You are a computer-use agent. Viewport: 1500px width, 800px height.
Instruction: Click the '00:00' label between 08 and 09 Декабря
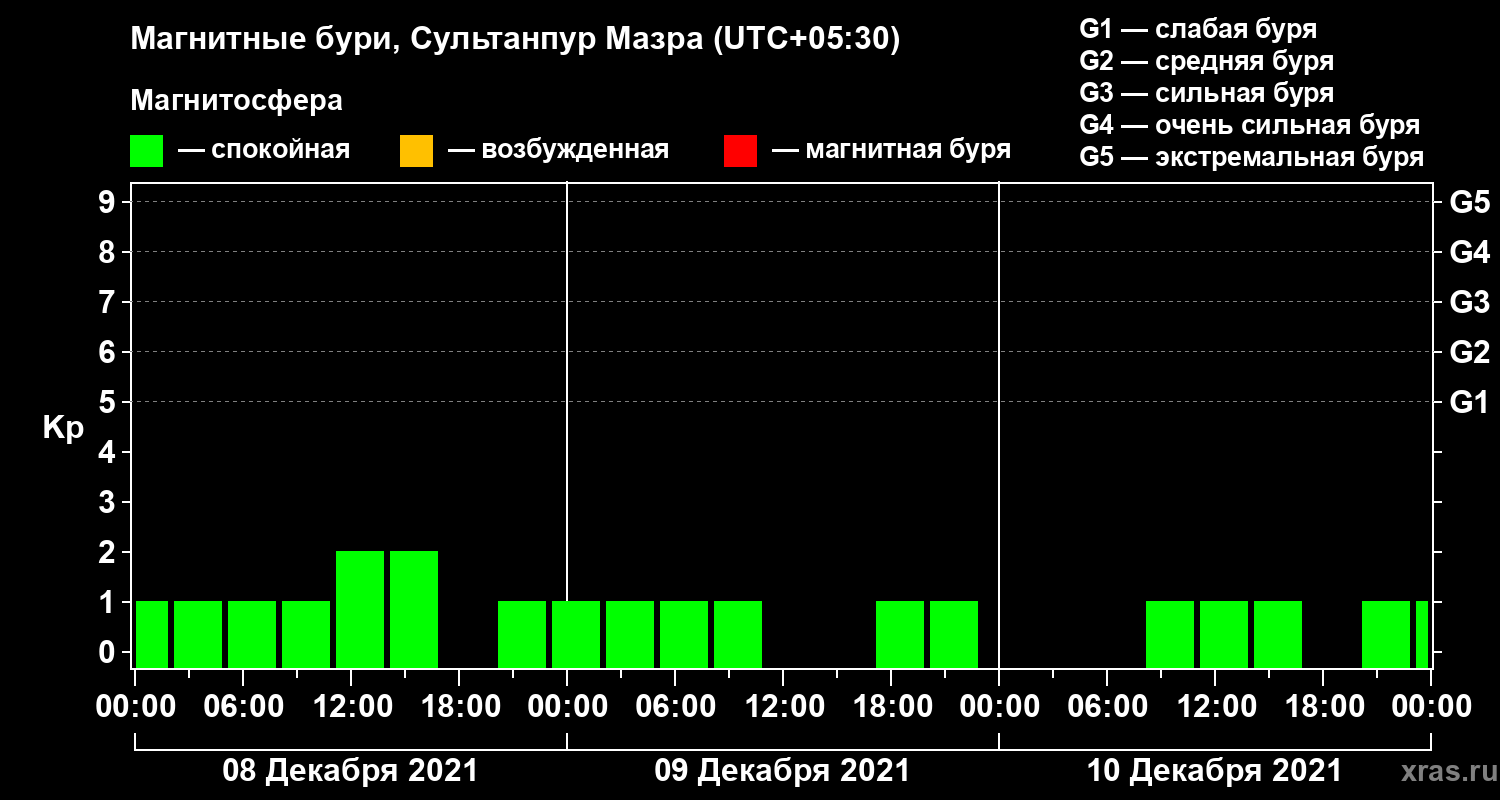(x=567, y=706)
